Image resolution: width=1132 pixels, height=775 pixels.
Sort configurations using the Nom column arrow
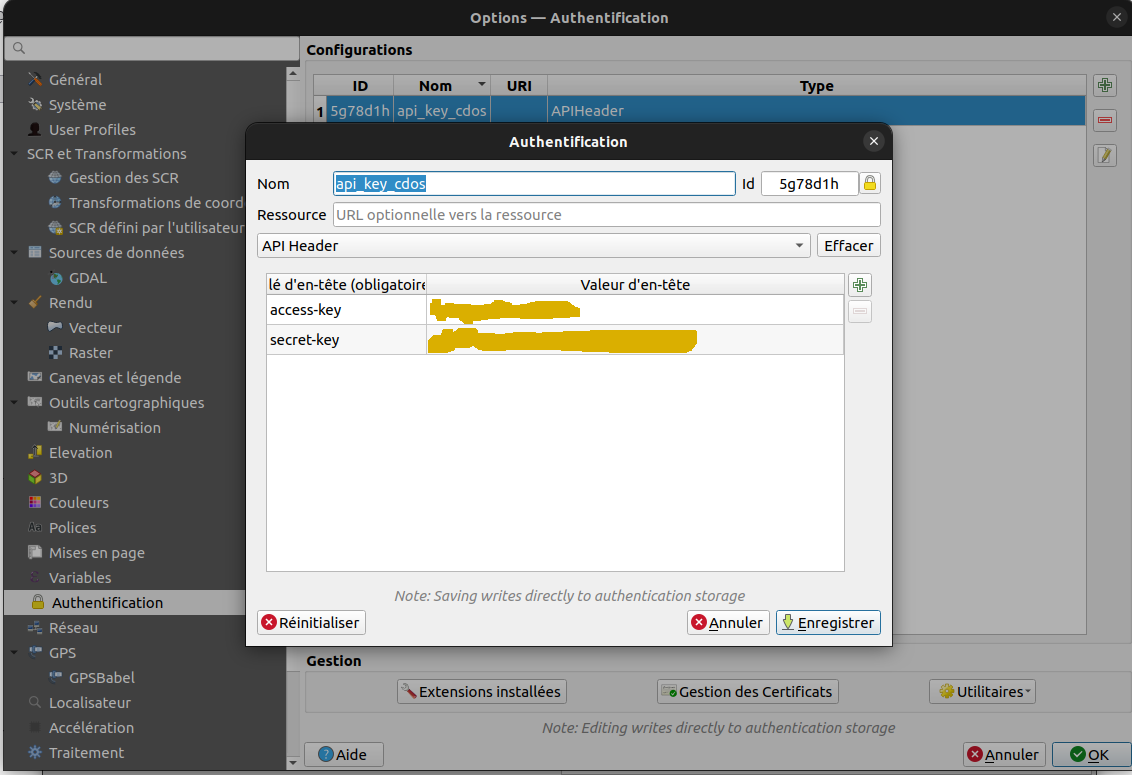(480, 85)
